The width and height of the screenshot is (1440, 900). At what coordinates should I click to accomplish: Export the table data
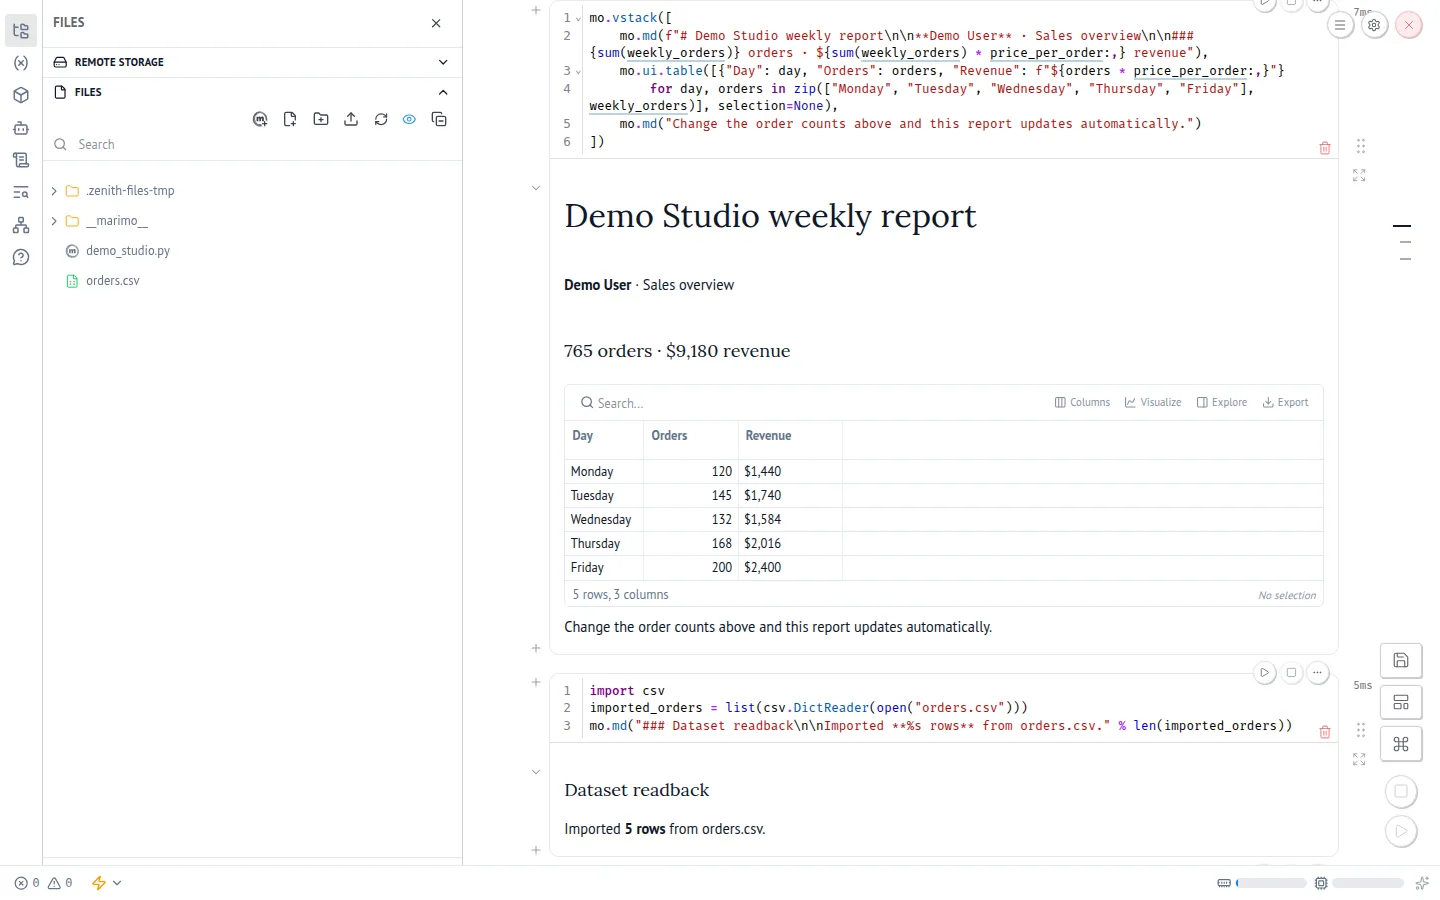pos(1285,402)
